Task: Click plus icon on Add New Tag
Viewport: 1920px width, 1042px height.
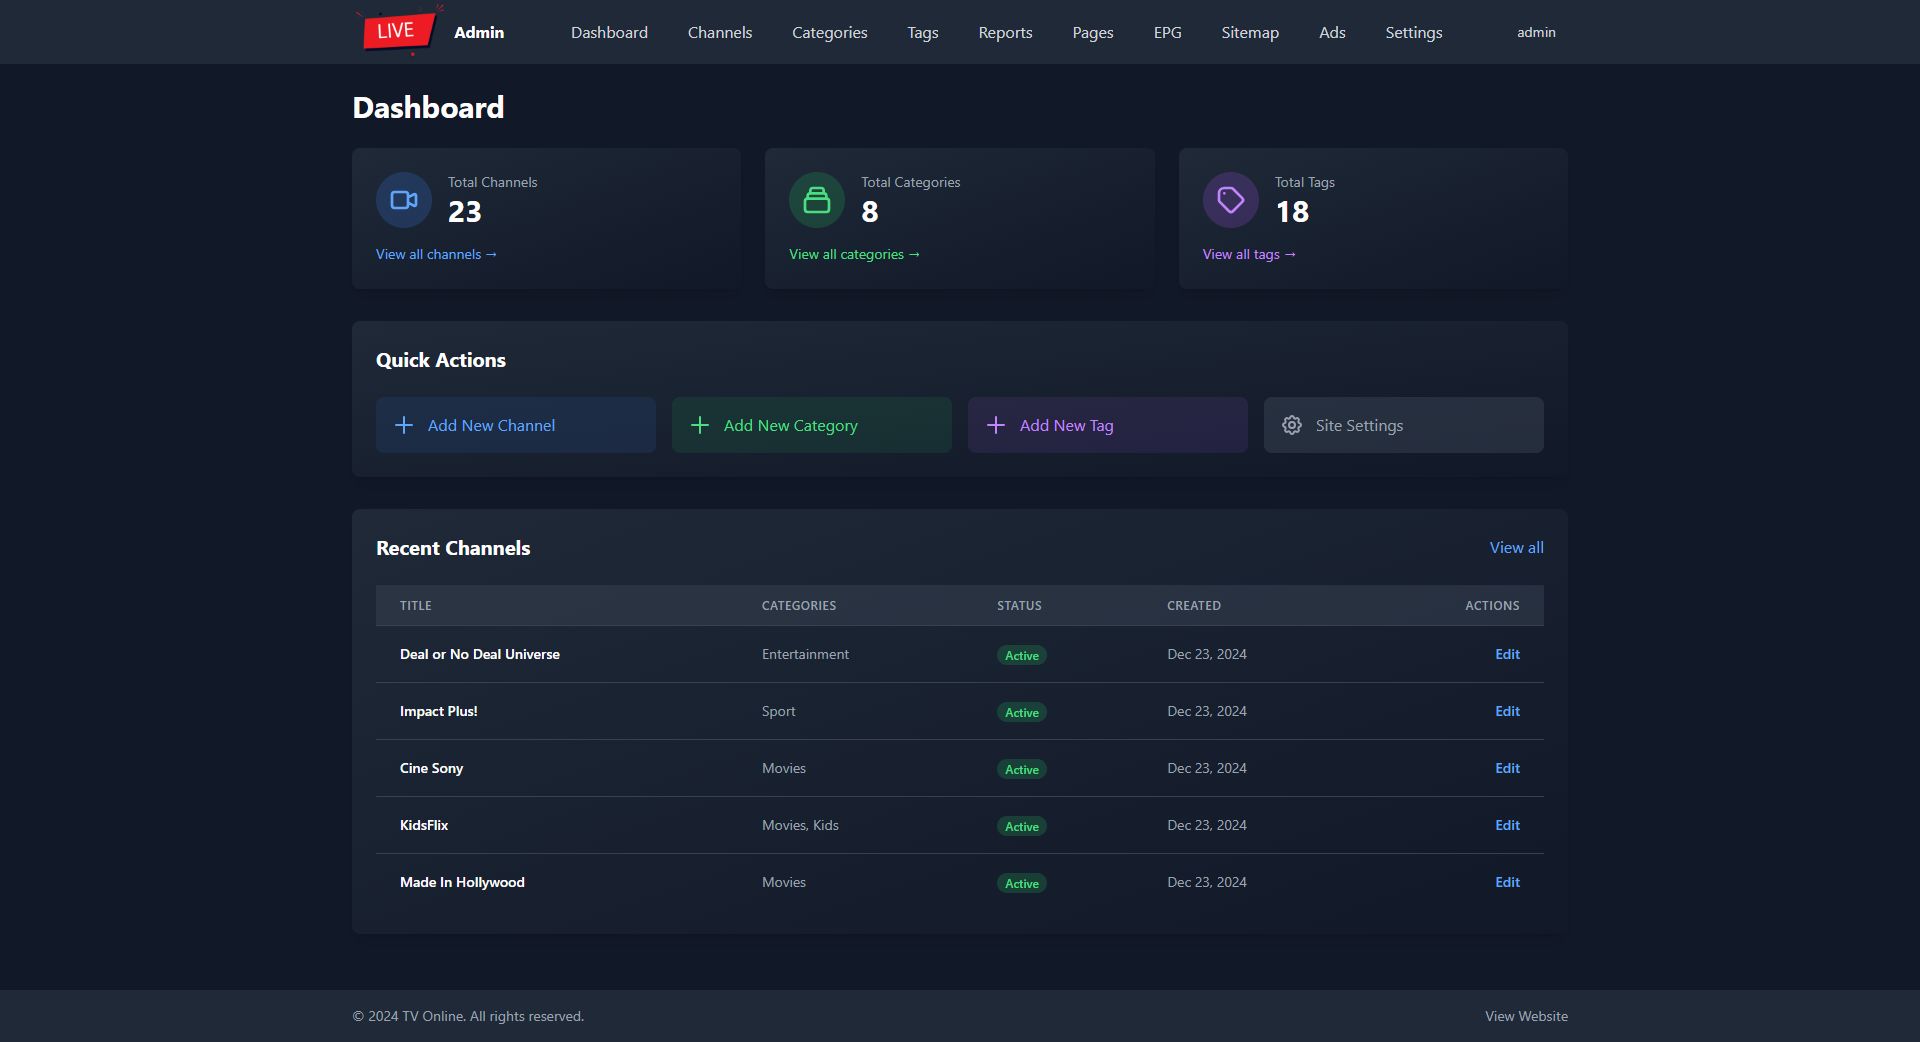Action: (x=996, y=425)
